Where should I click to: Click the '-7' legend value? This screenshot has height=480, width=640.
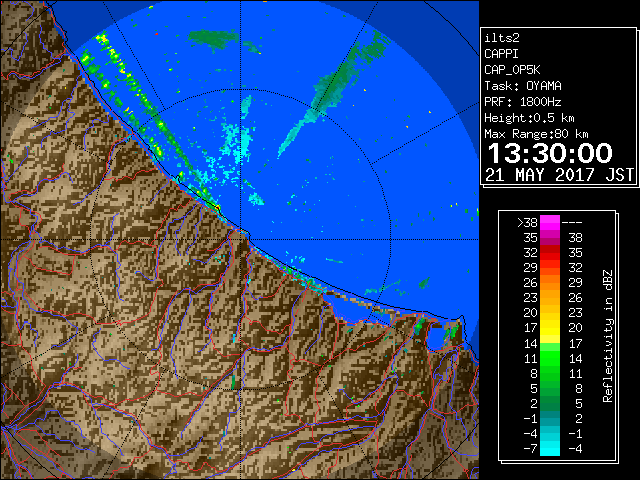[530, 449]
